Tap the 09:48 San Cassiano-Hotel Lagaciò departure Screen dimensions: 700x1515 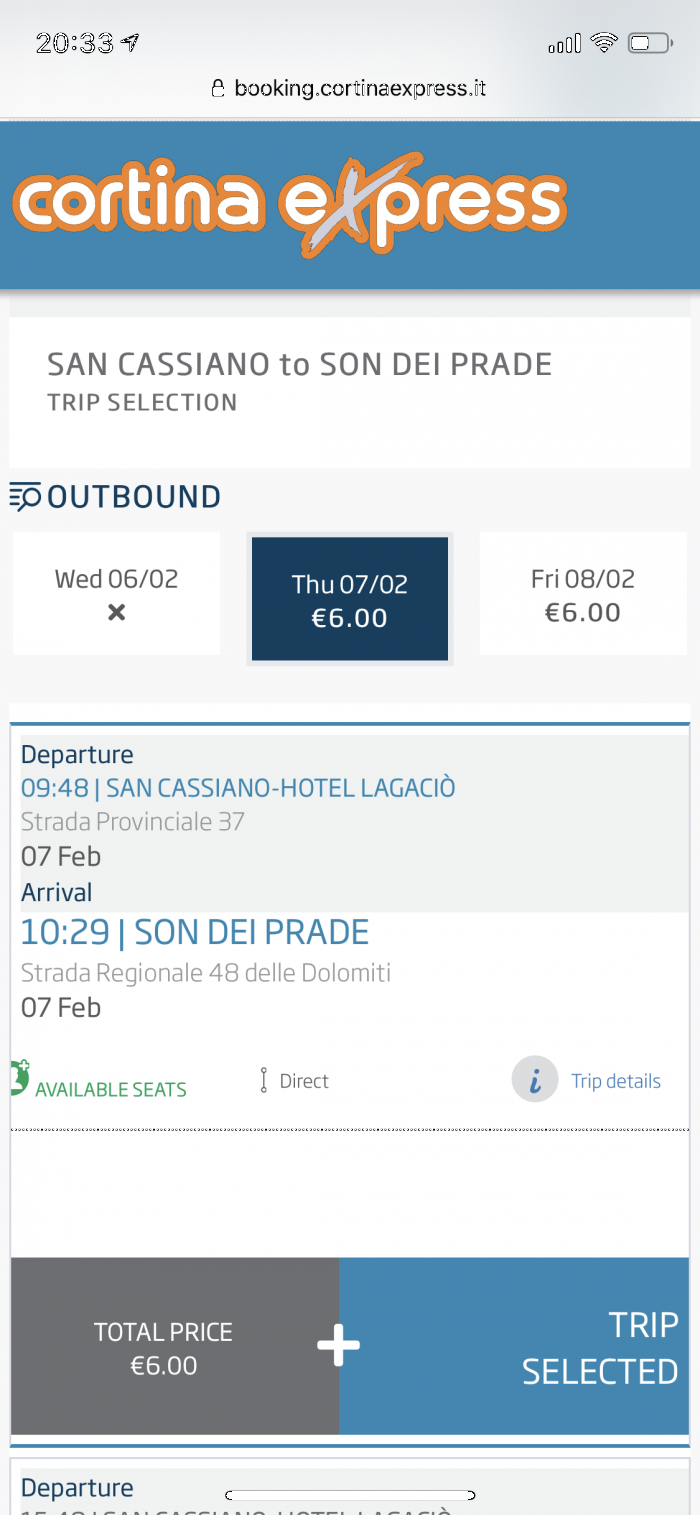pos(238,788)
